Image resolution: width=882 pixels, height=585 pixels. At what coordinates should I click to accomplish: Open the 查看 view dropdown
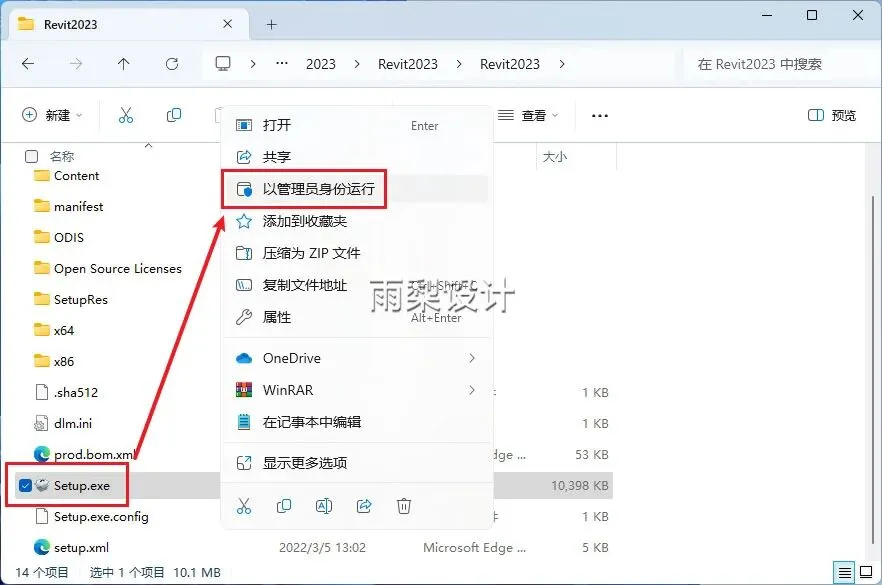[x=528, y=115]
